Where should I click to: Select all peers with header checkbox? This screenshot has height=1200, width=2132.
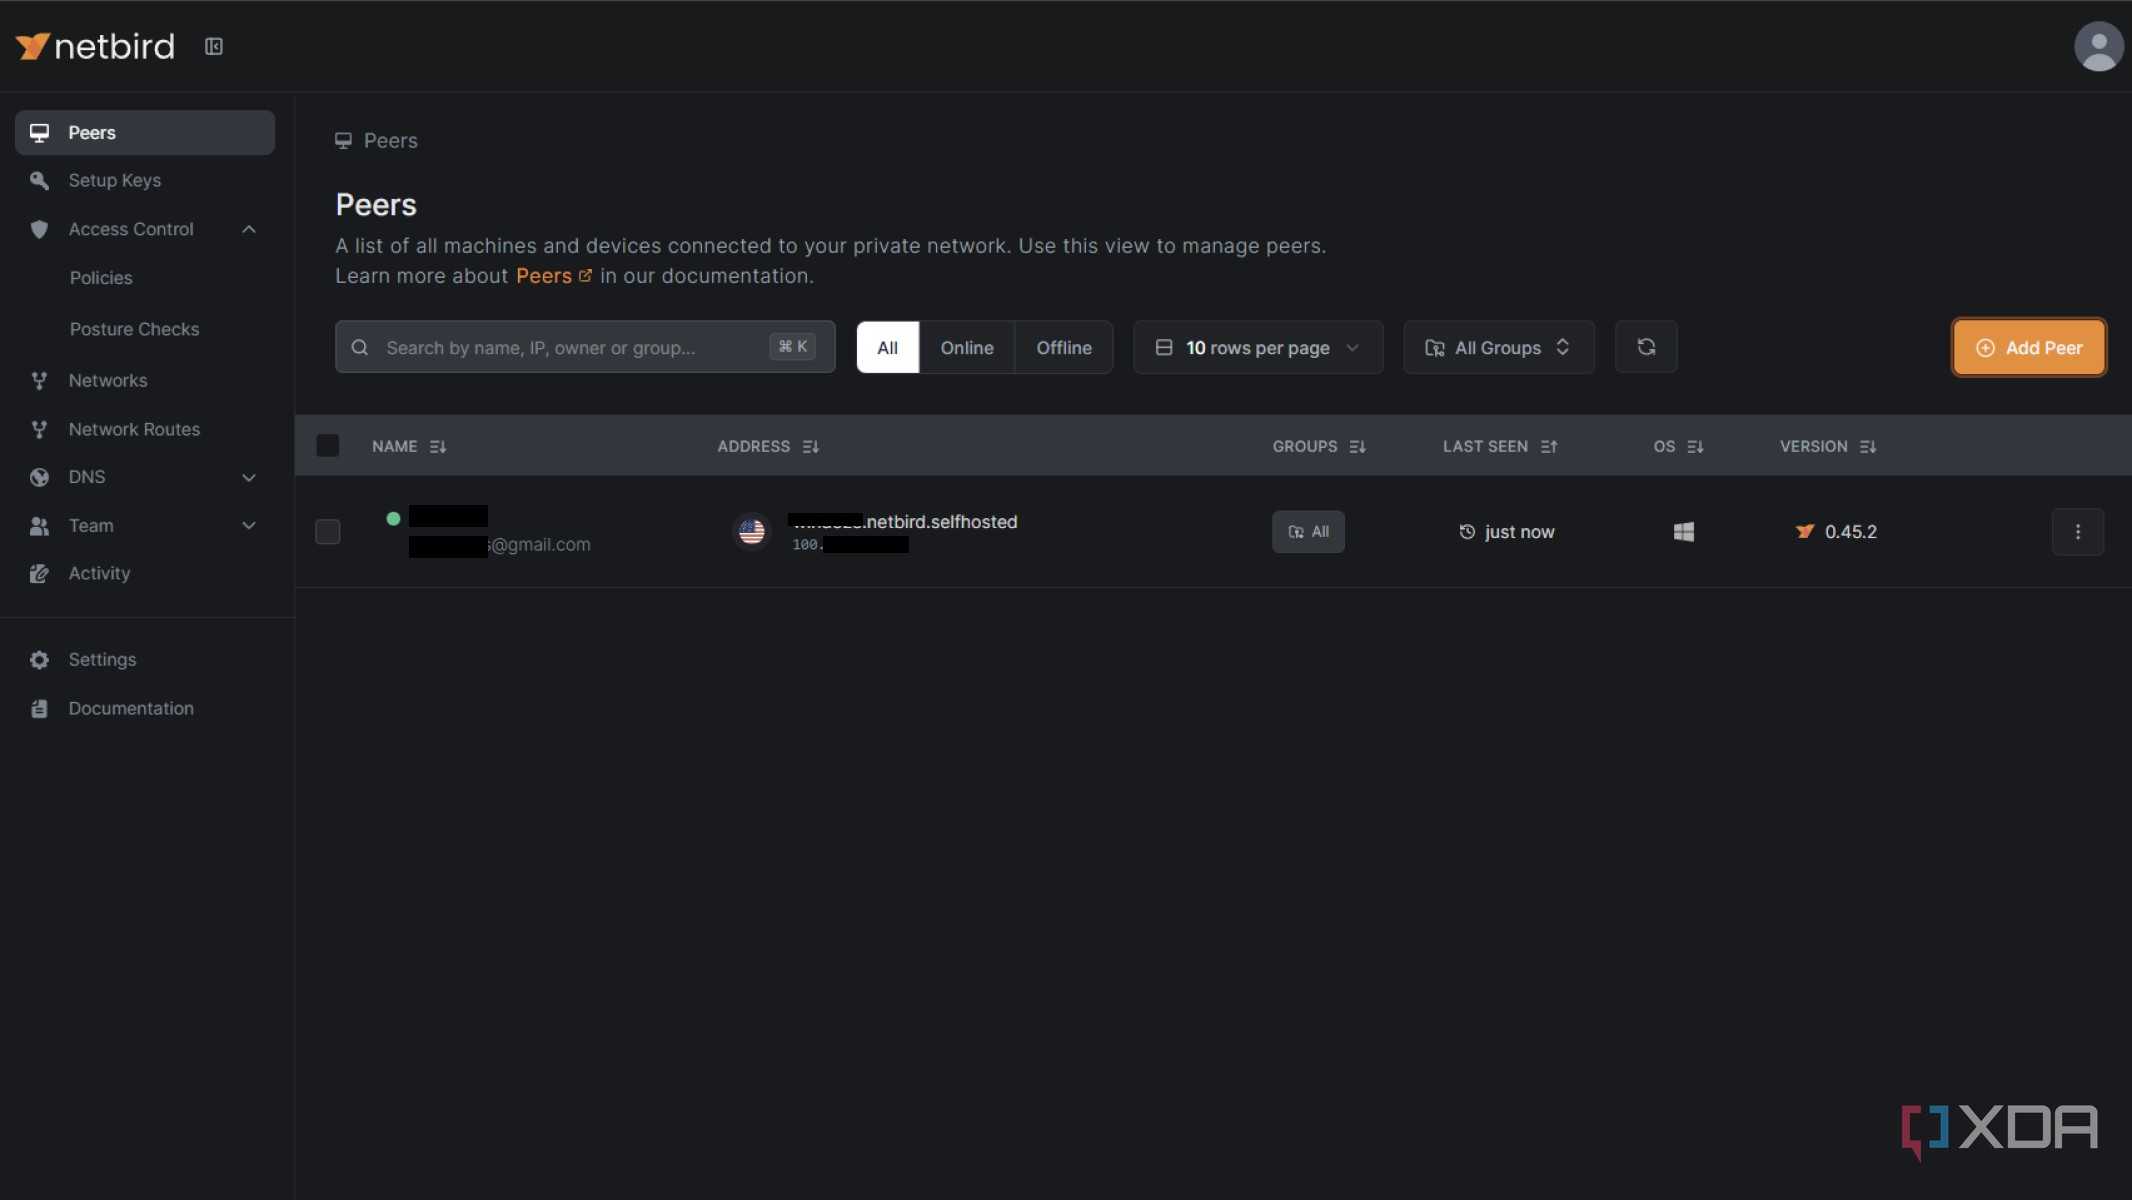point(328,446)
